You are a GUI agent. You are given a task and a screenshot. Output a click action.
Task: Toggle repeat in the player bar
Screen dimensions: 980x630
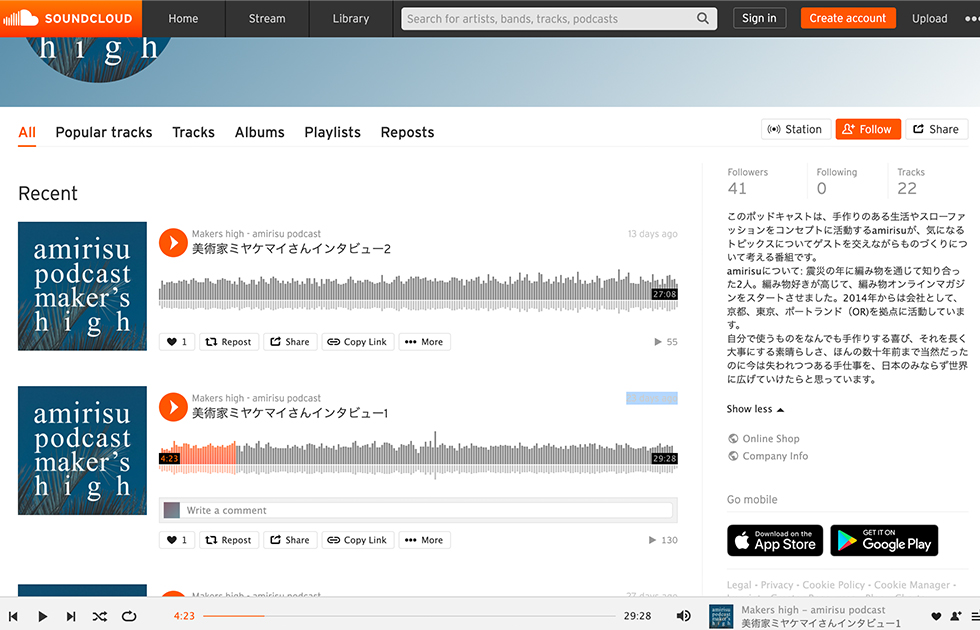coord(129,616)
